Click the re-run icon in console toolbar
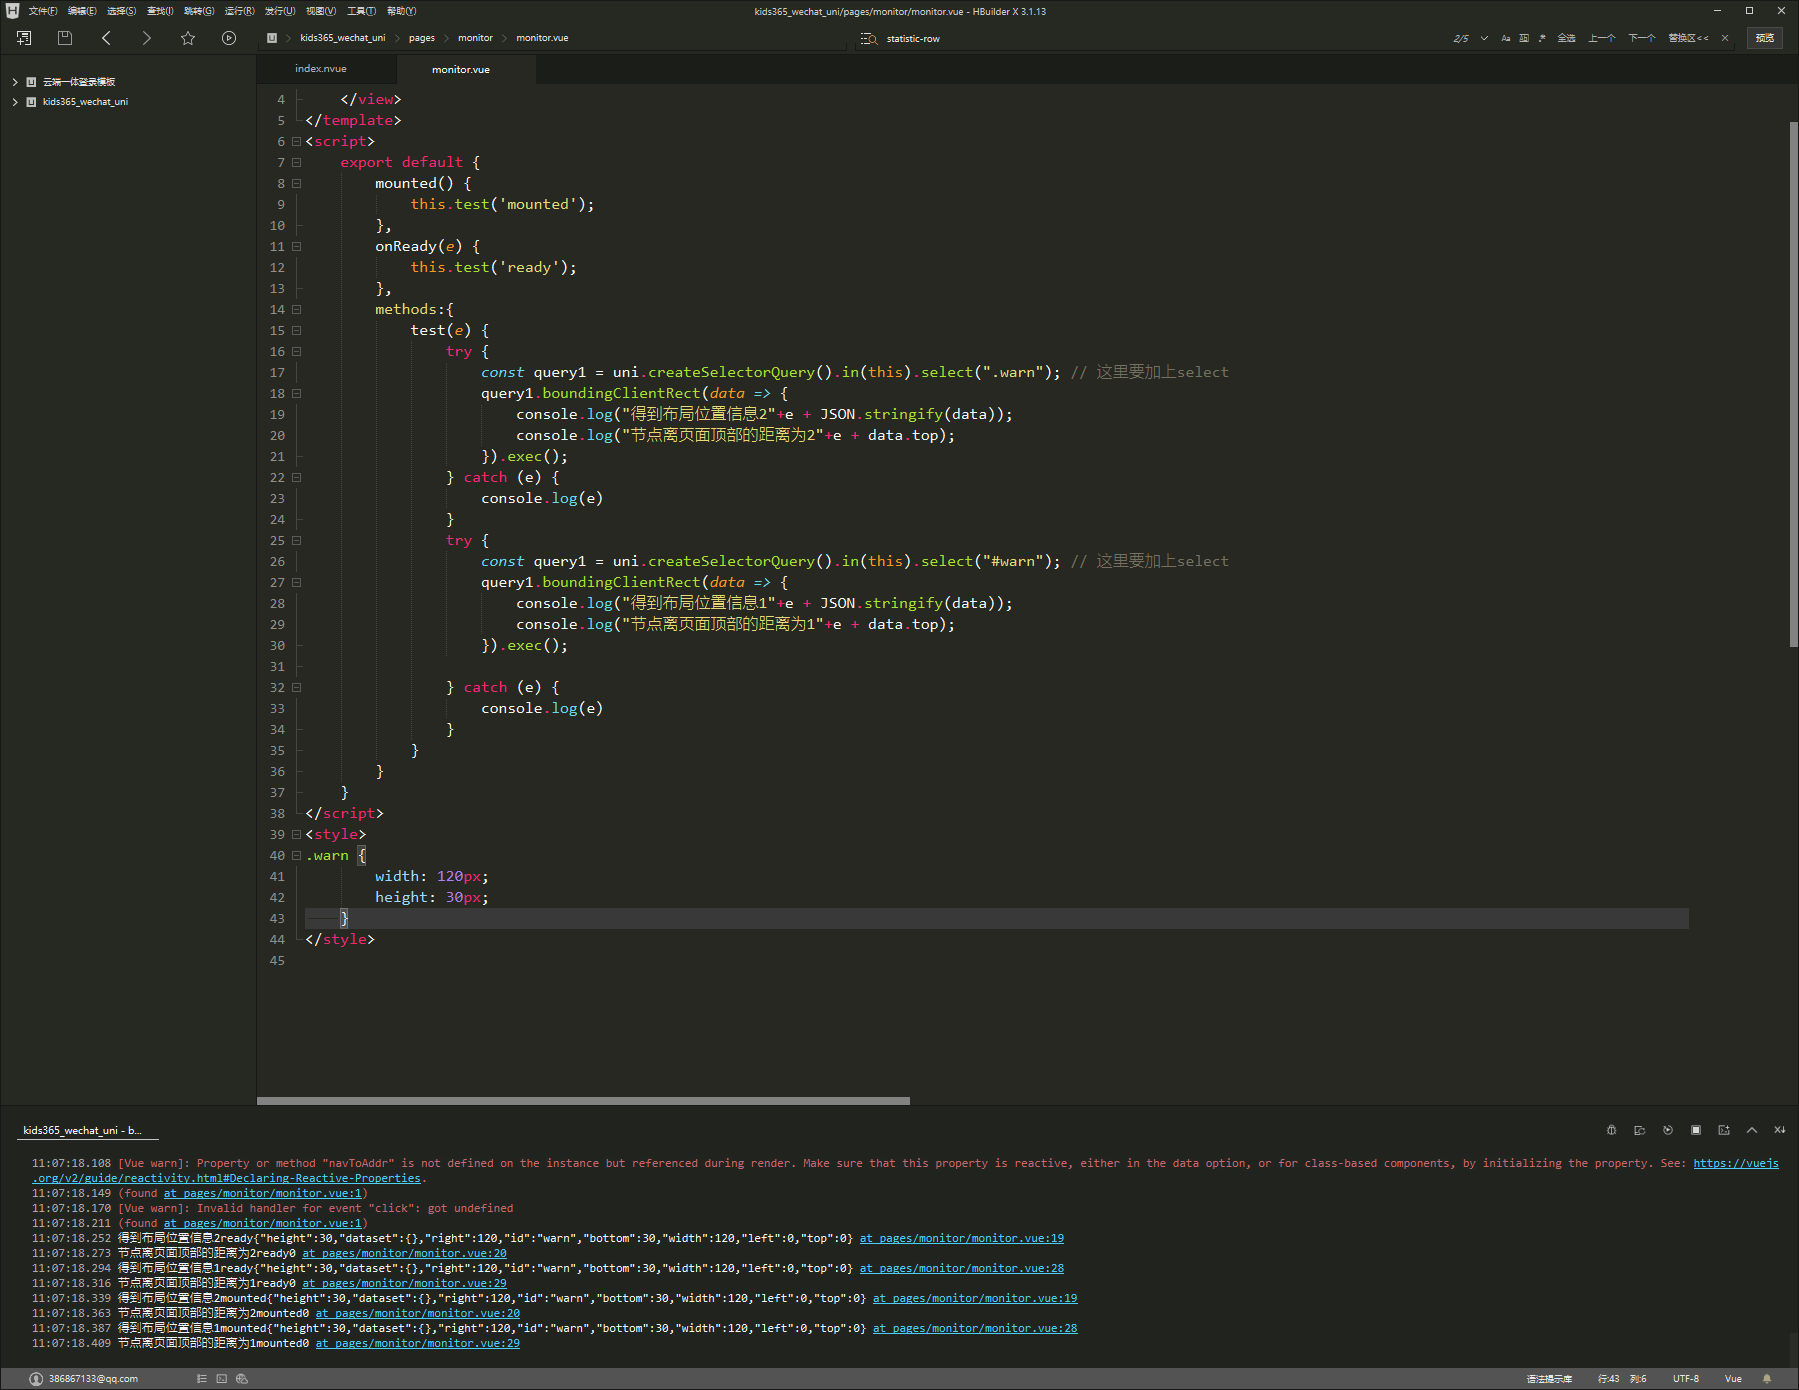Screen dimensions: 1799x1390 1668,1130
